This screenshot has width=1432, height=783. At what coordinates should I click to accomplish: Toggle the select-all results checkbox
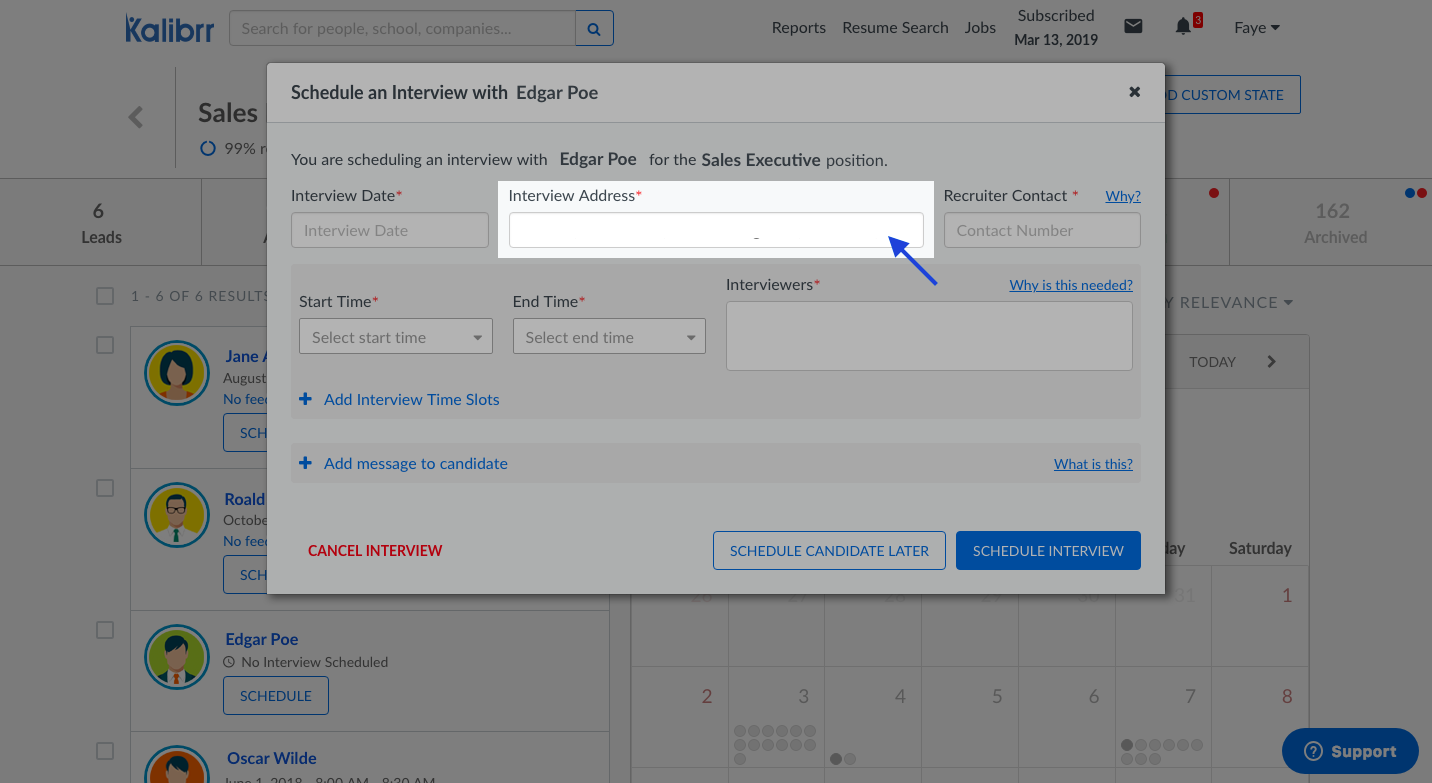pyautogui.click(x=105, y=296)
